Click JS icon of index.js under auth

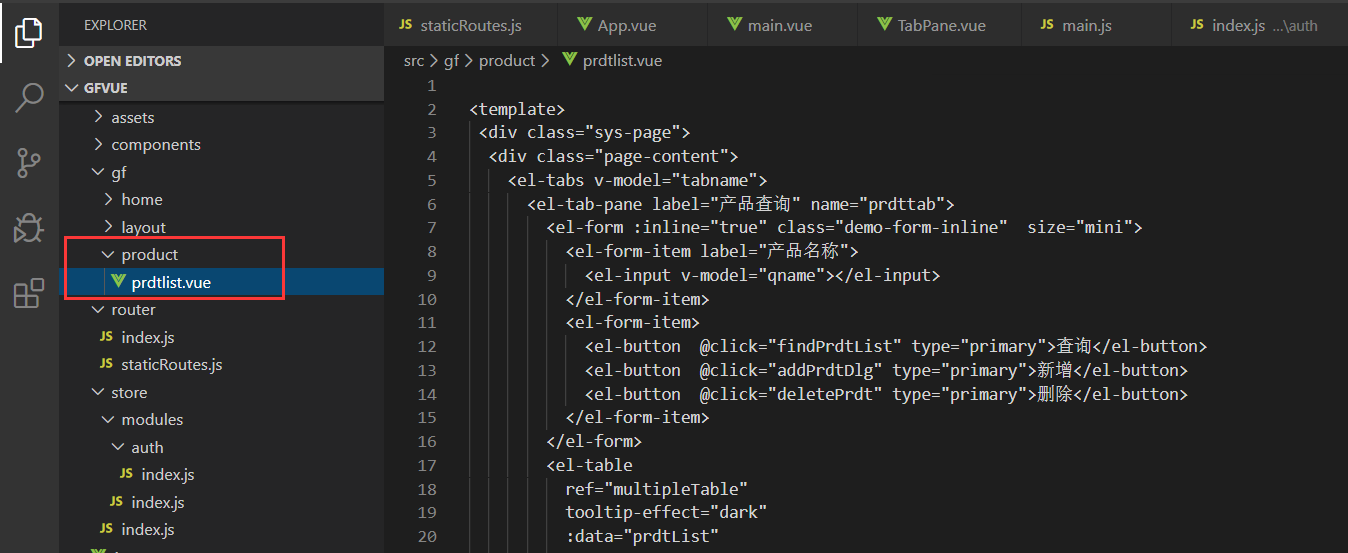[x=126, y=474]
